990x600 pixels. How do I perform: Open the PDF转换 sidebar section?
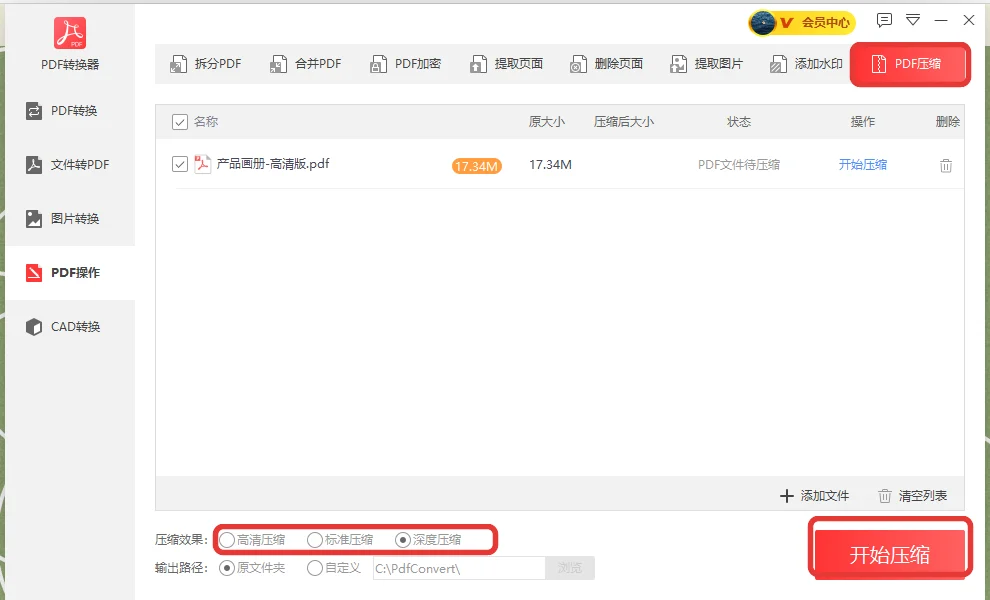(x=70, y=111)
